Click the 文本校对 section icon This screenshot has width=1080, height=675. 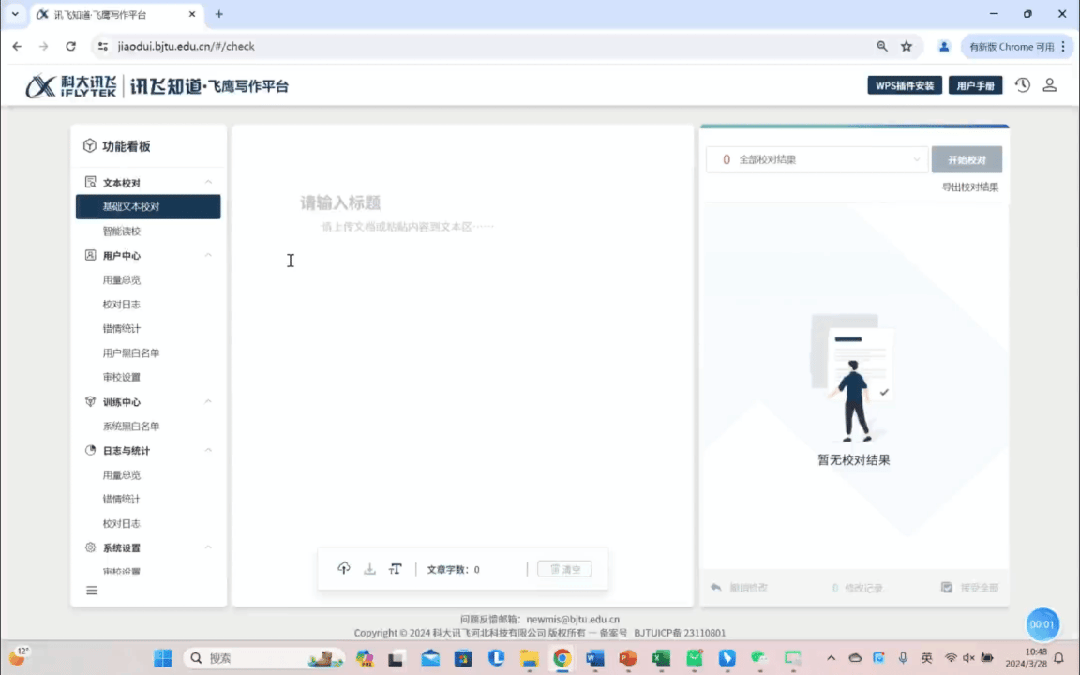click(x=90, y=182)
